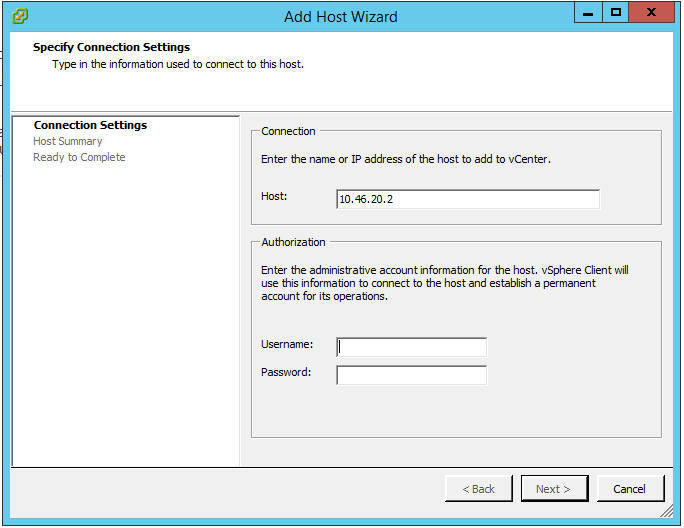Click the Username: label

[287, 344]
